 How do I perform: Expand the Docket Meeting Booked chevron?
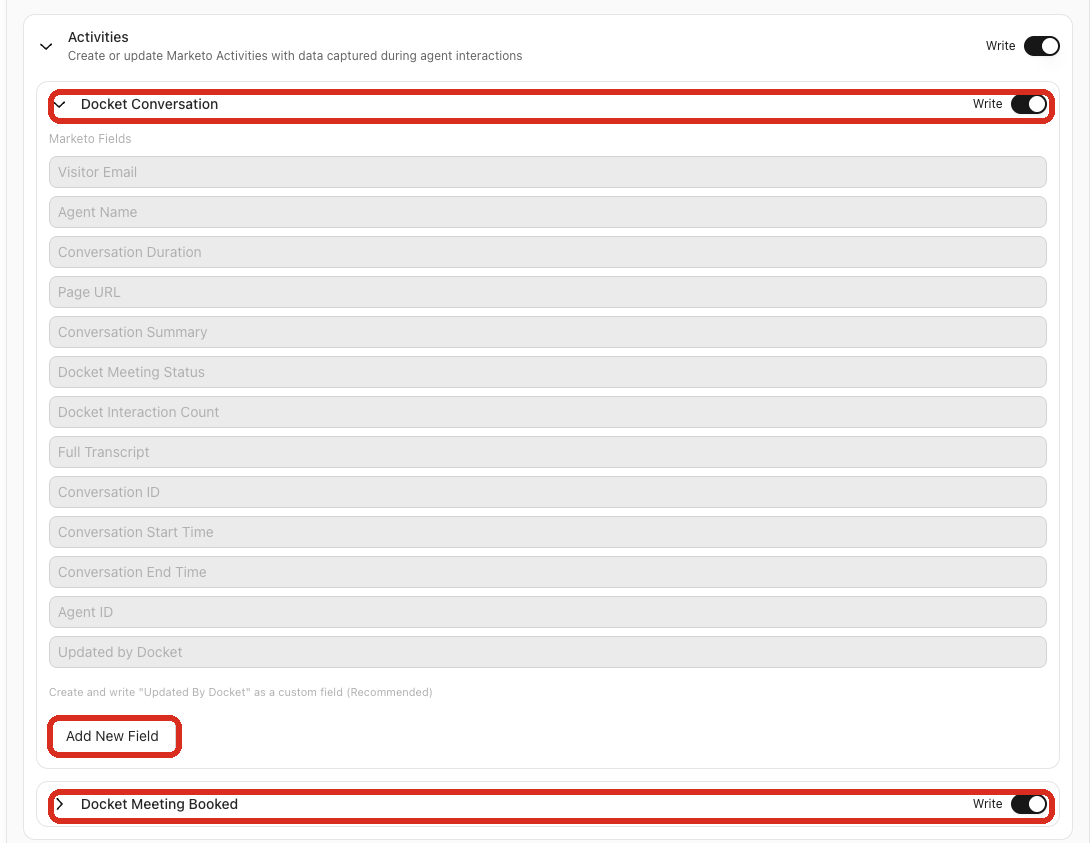click(x=60, y=804)
